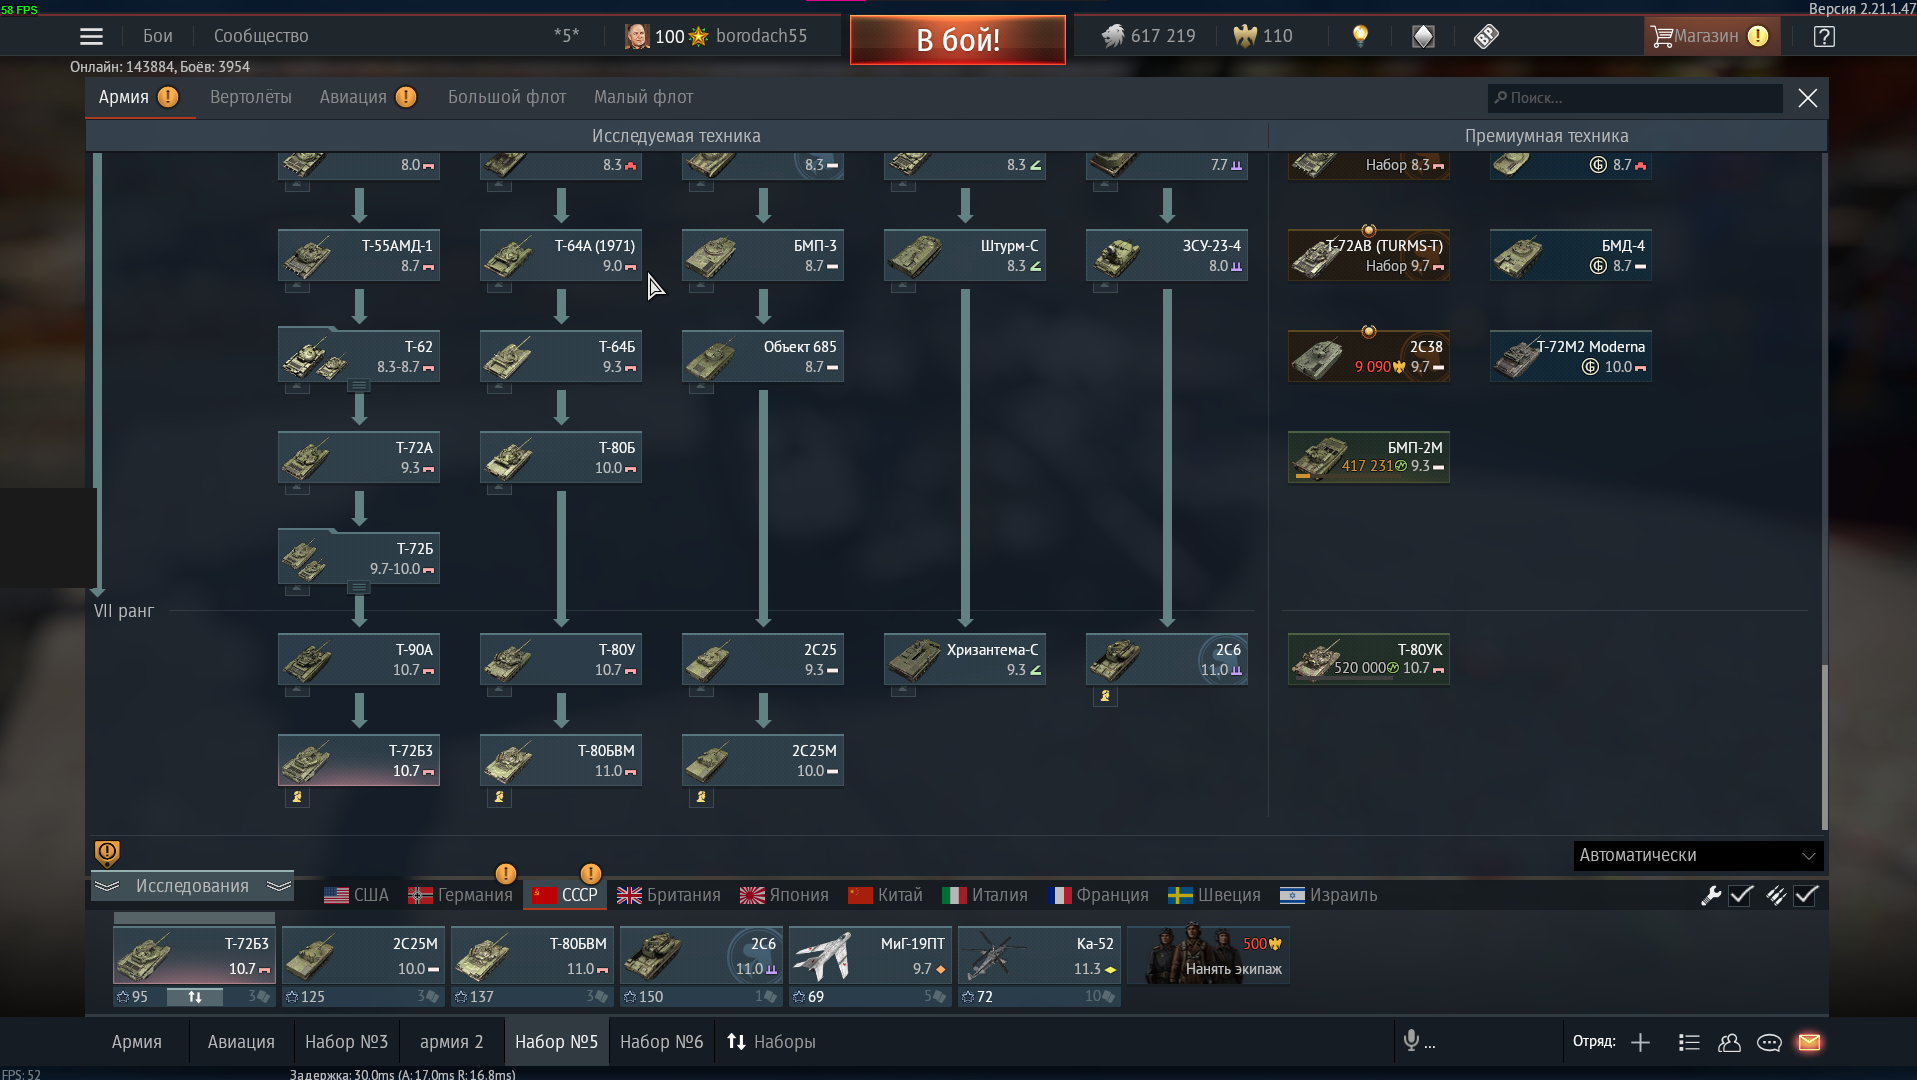This screenshot has width=1917, height=1080.
Task: Select the Т-64А (1971) vehicle card
Action: coord(561,255)
